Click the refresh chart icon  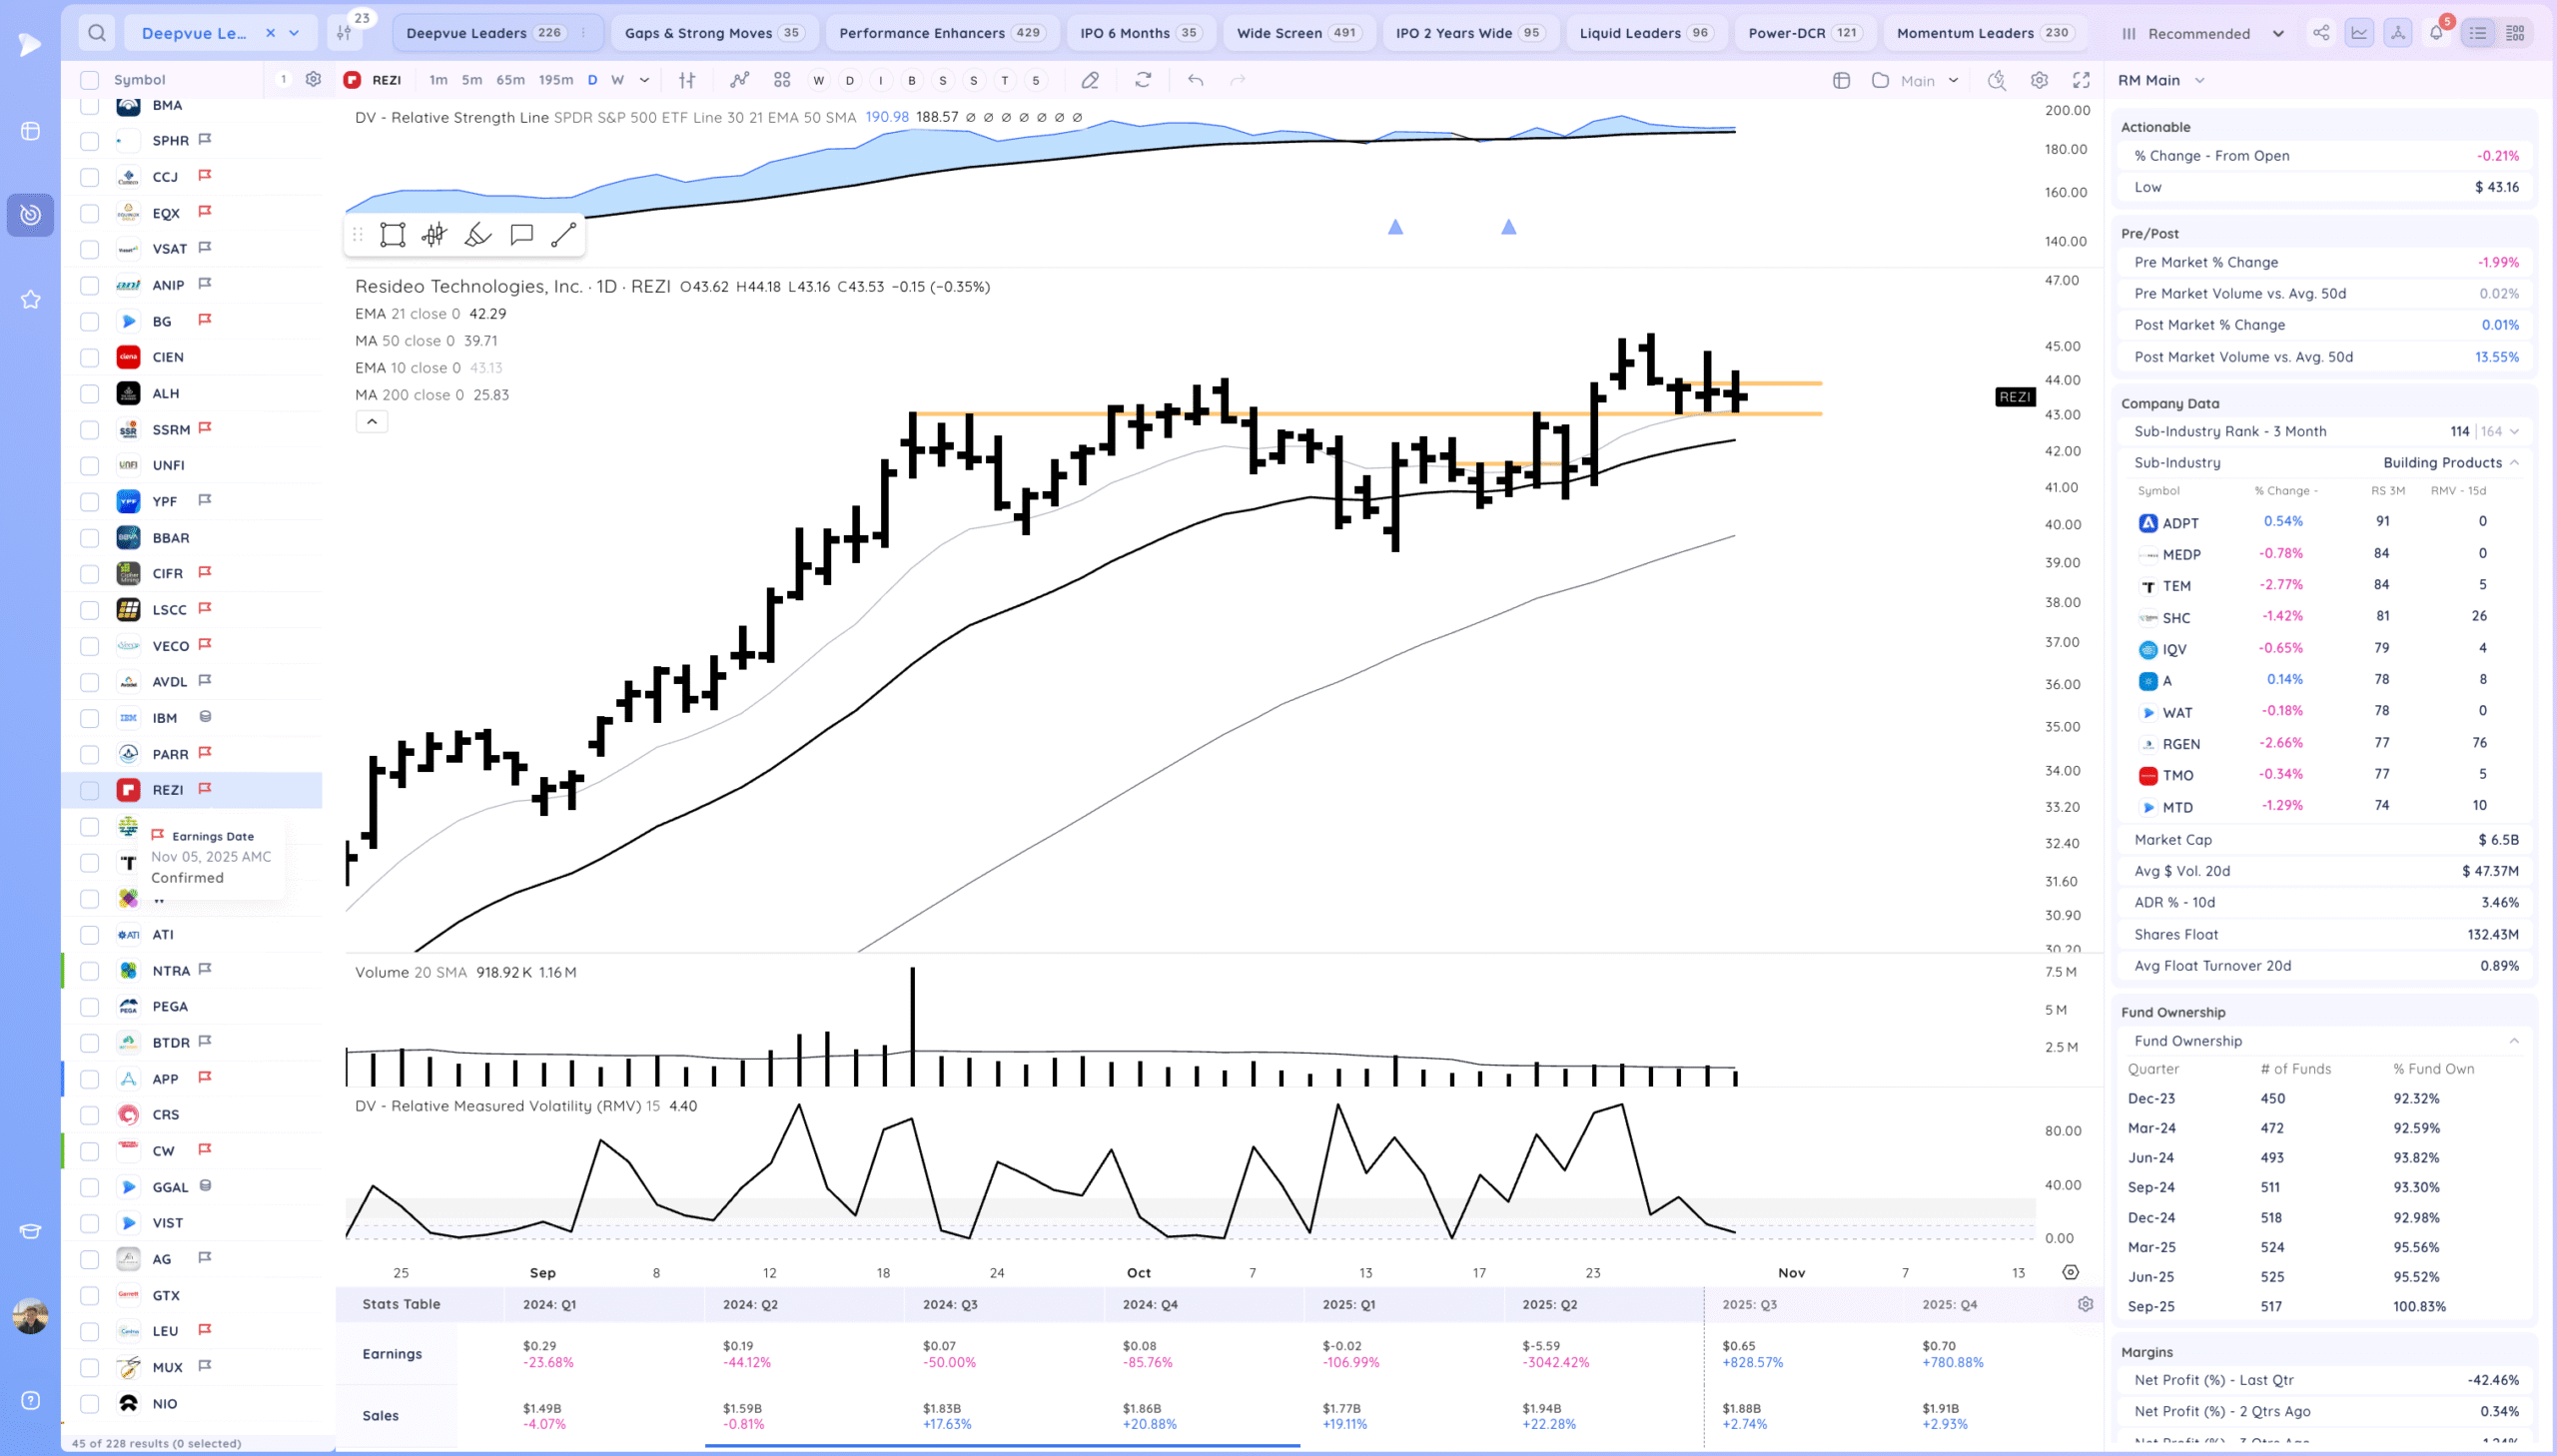point(1143,80)
